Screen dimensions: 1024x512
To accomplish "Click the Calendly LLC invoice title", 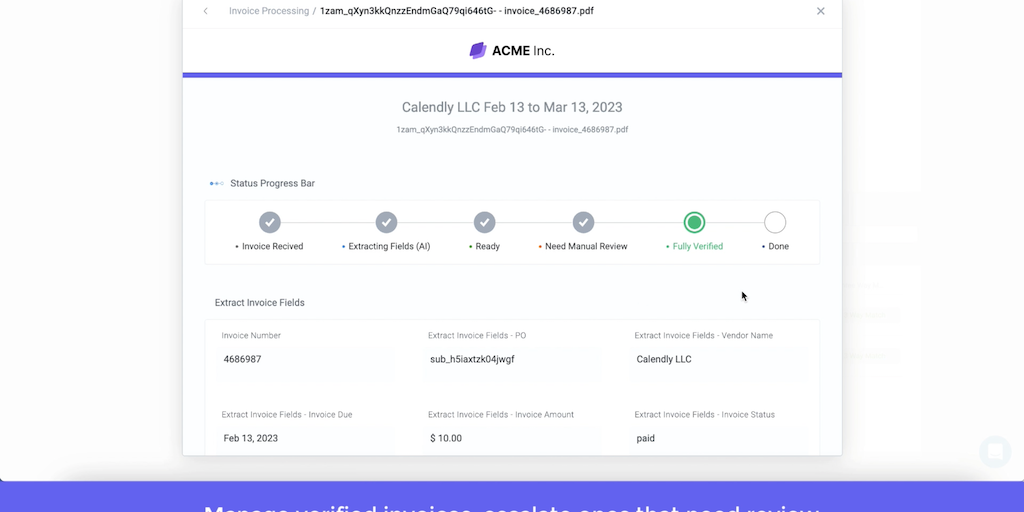I will coord(512,107).
